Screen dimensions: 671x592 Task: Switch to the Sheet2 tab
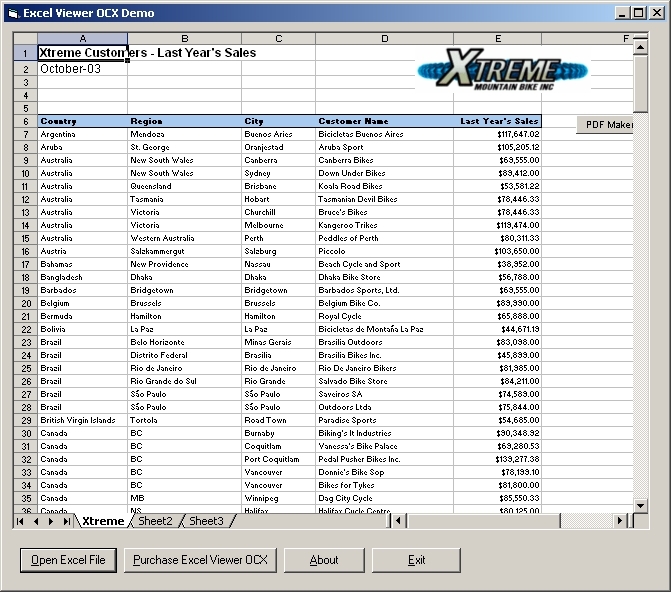[155, 521]
